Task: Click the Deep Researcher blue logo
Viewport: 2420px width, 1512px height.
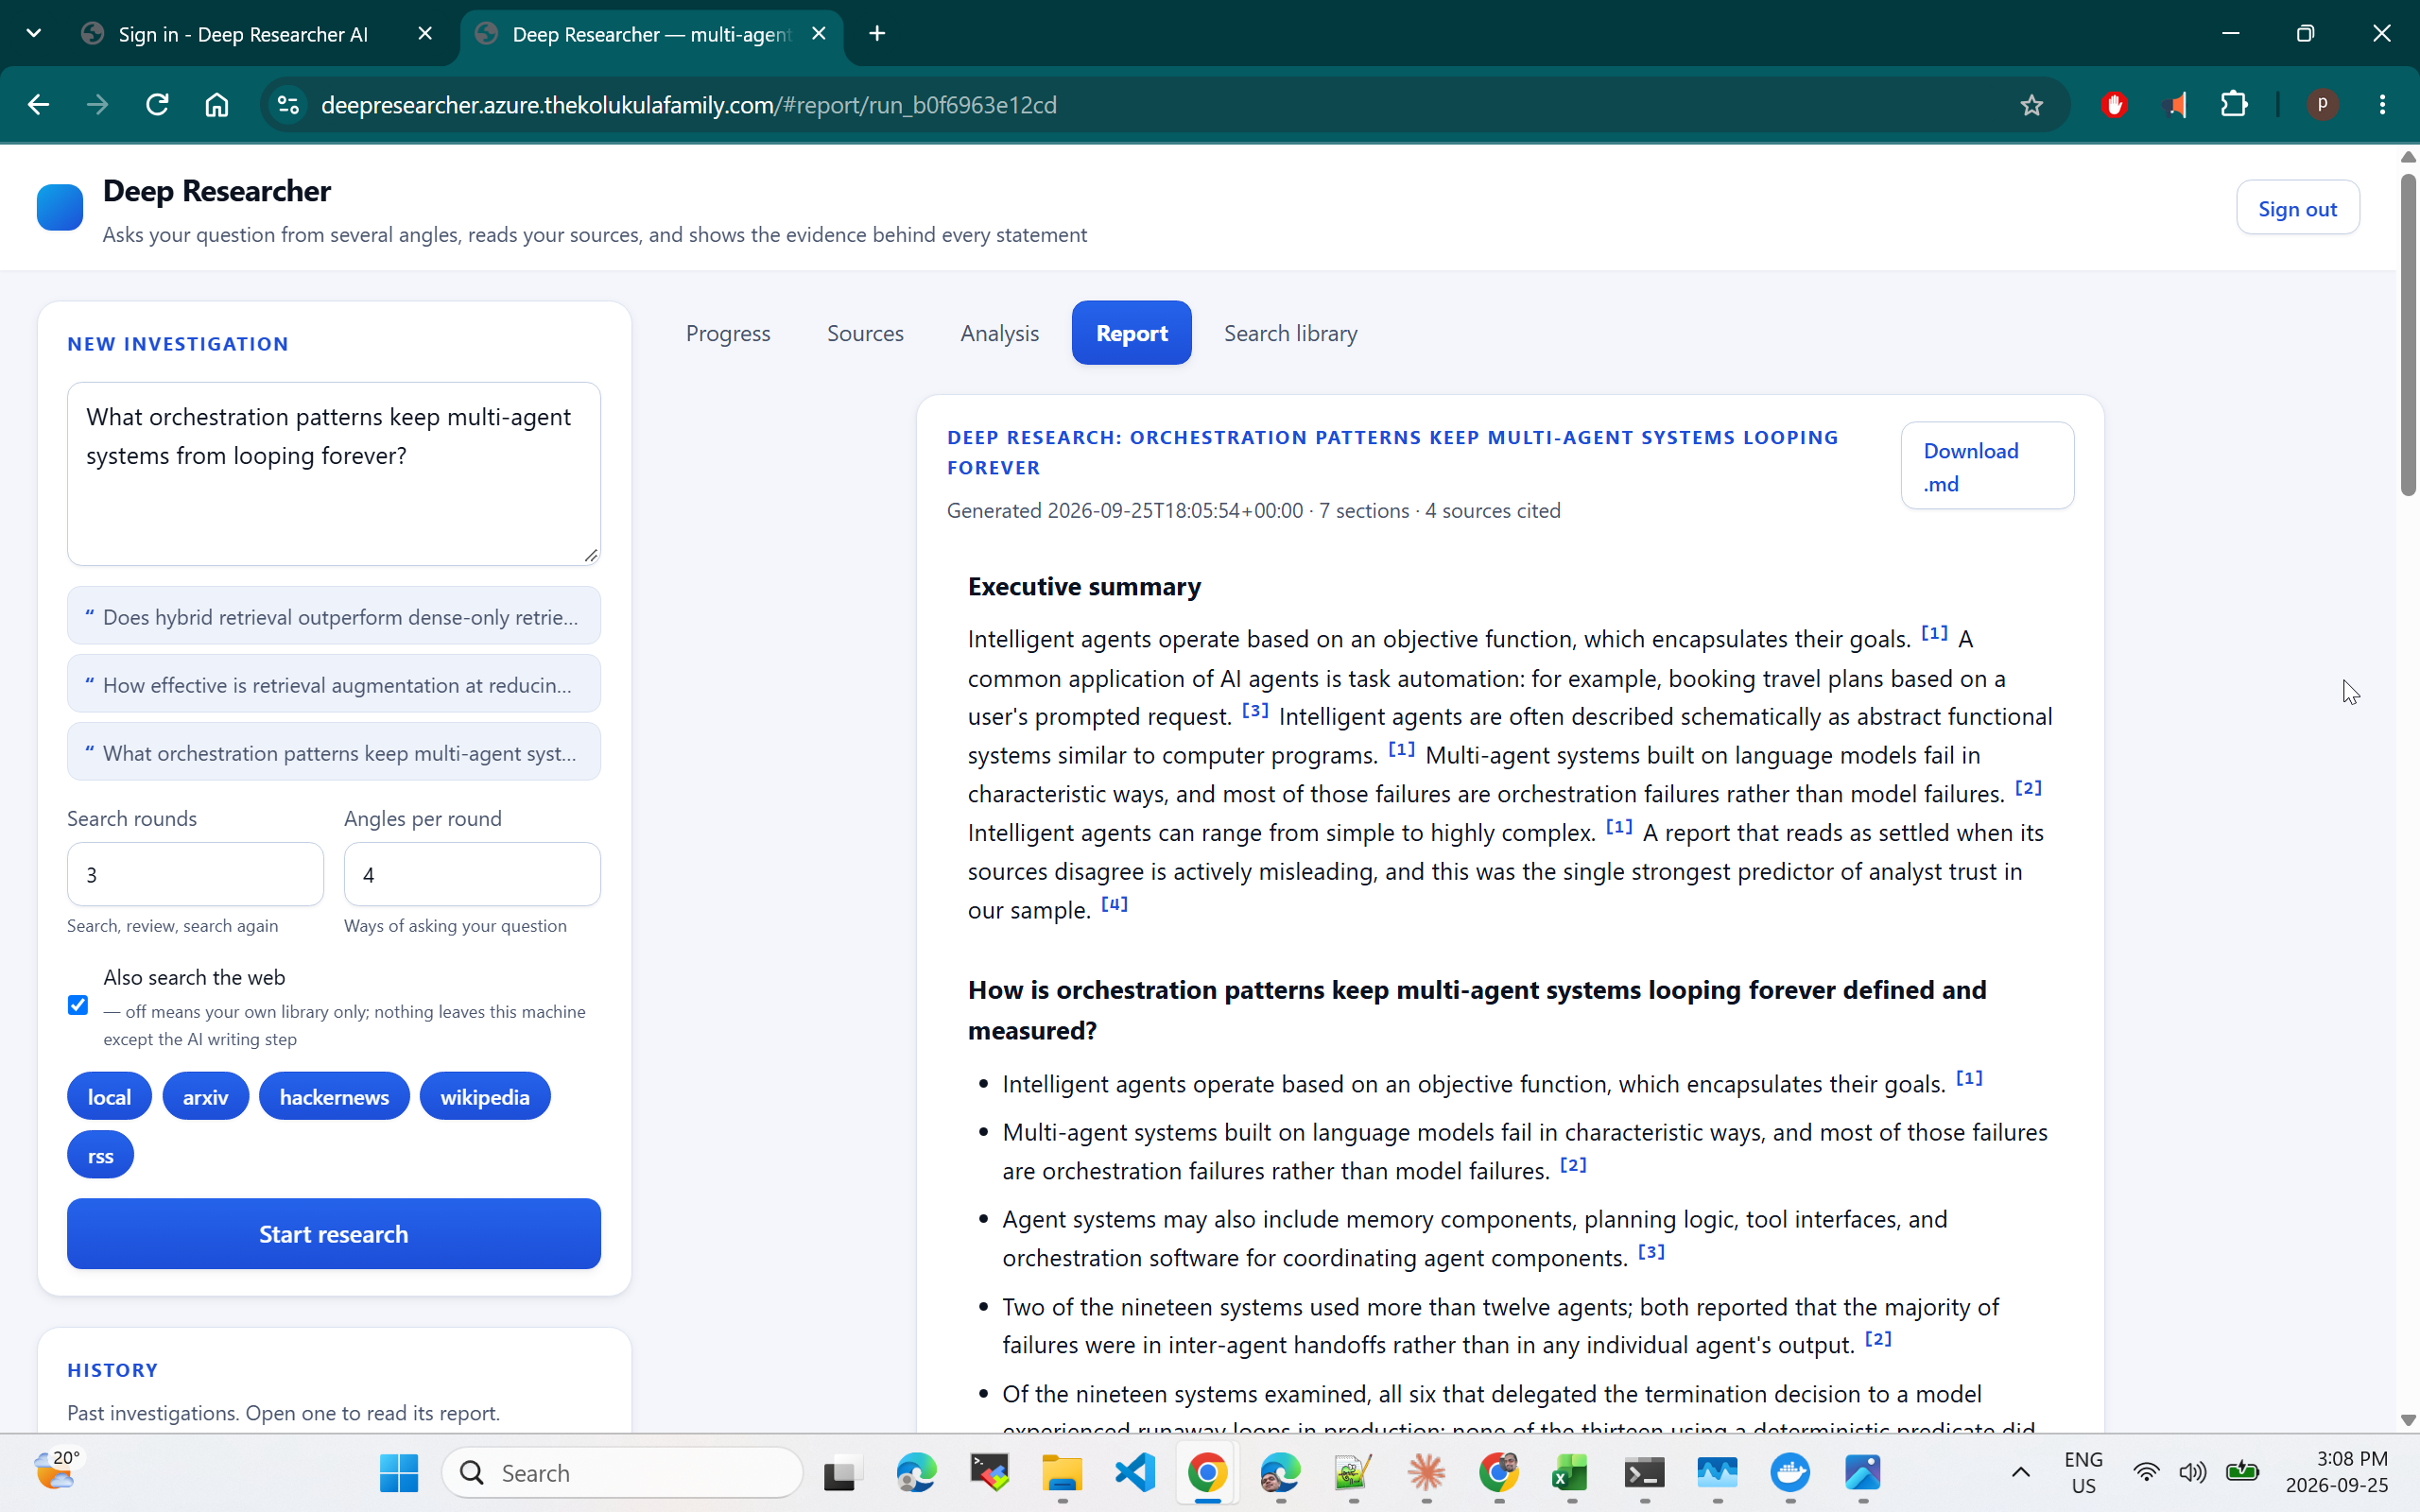Action: [60, 208]
